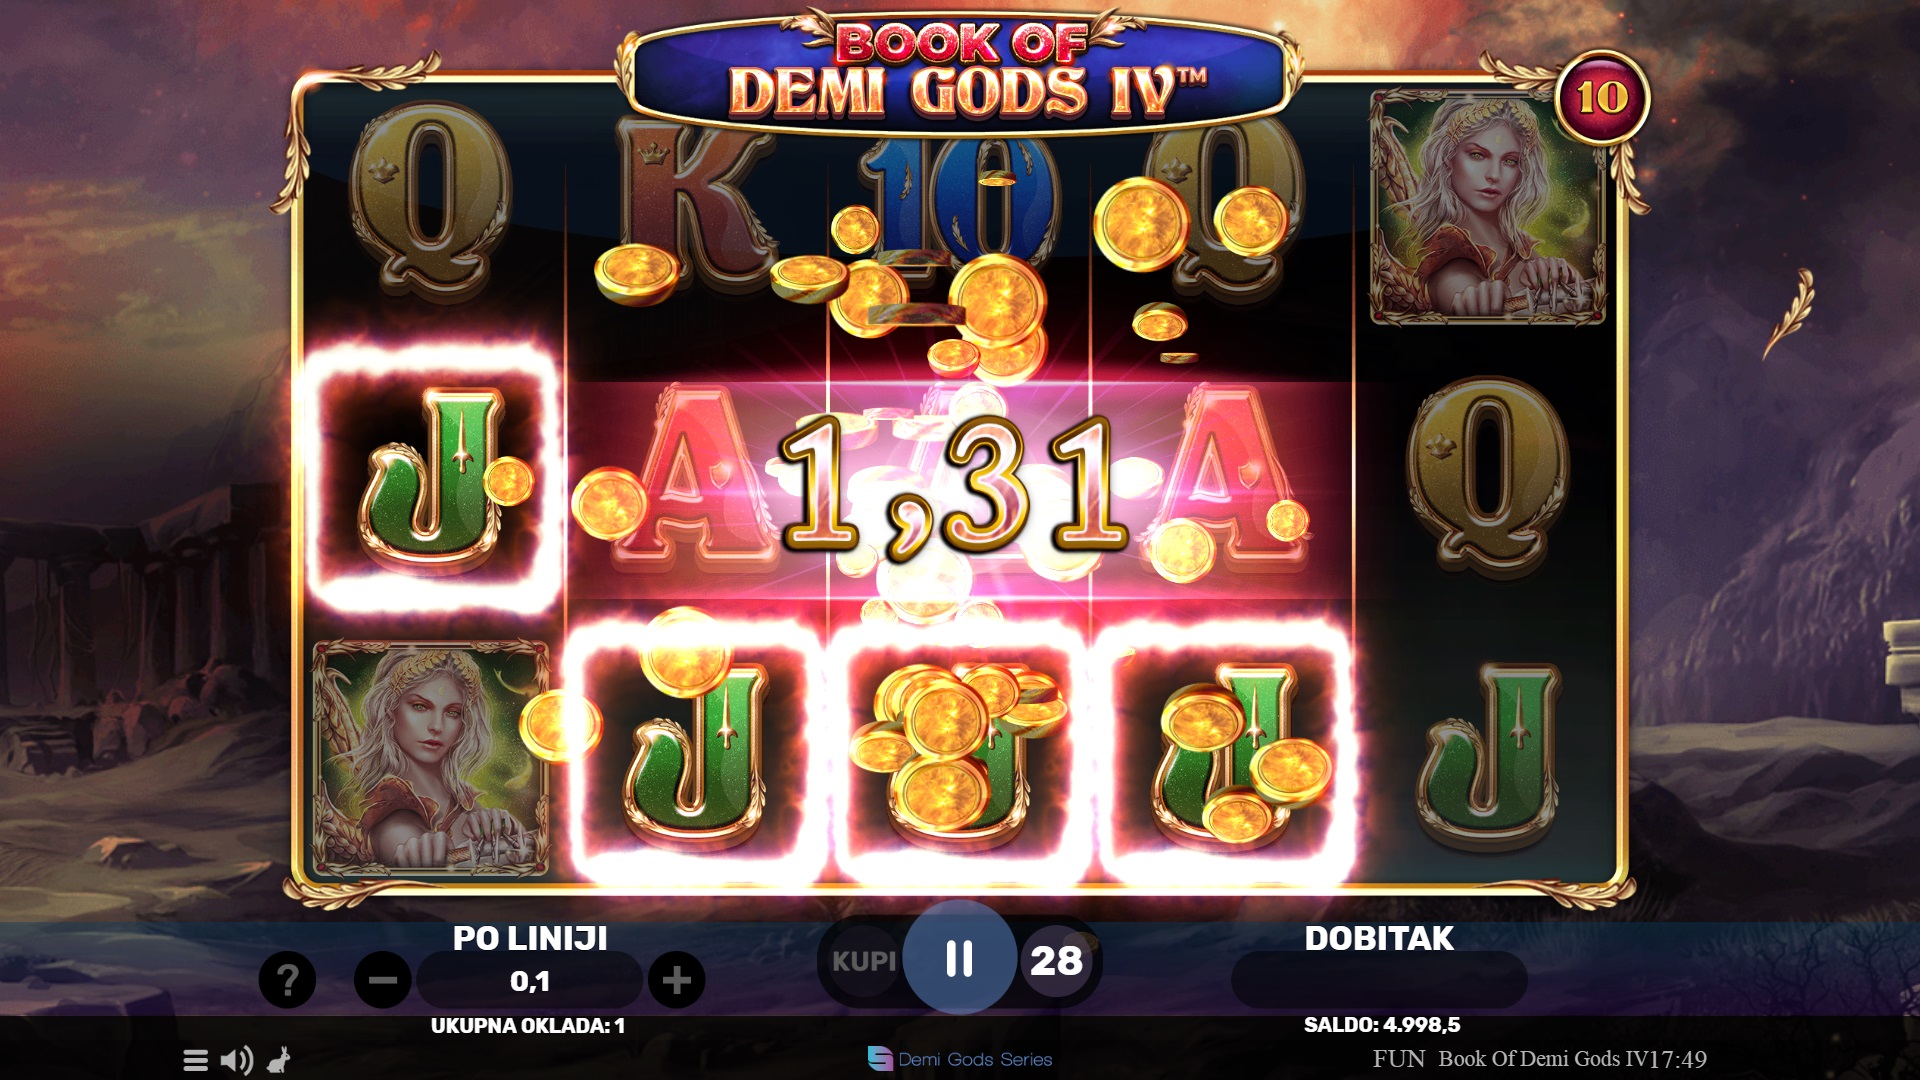Click the highlighted J on first reel
The width and height of the screenshot is (1920, 1080).
(433, 478)
